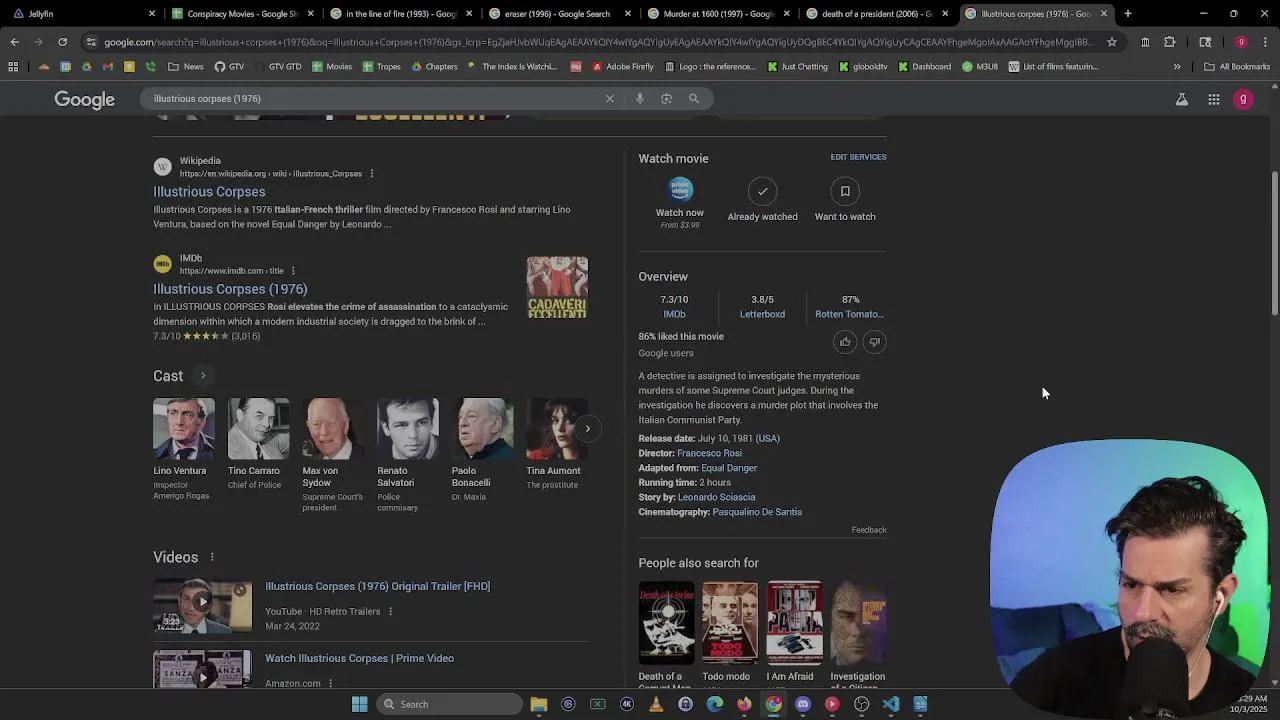Open the Leonardo Sciascia link

pyautogui.click(x=716, y=497)
